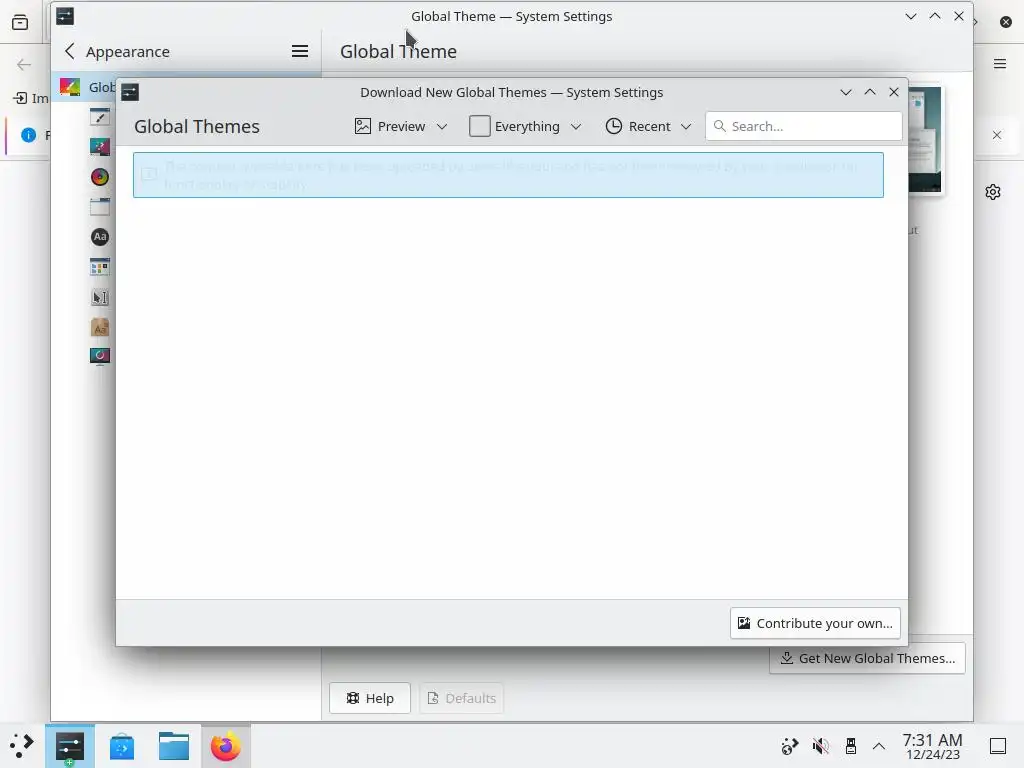The image size is (1024, 768).
Task: Open the Application Launcher on the taskbar
Action: [x=21, y=746]
